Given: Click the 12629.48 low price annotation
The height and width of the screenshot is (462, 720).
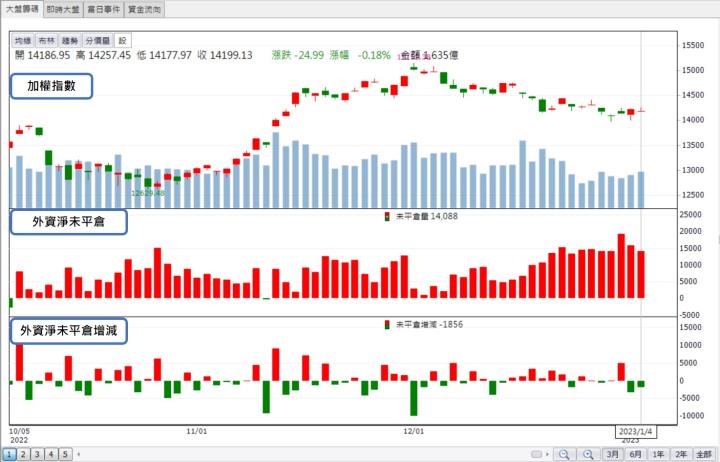Looking at the screenshot, I should pos(148,193).
